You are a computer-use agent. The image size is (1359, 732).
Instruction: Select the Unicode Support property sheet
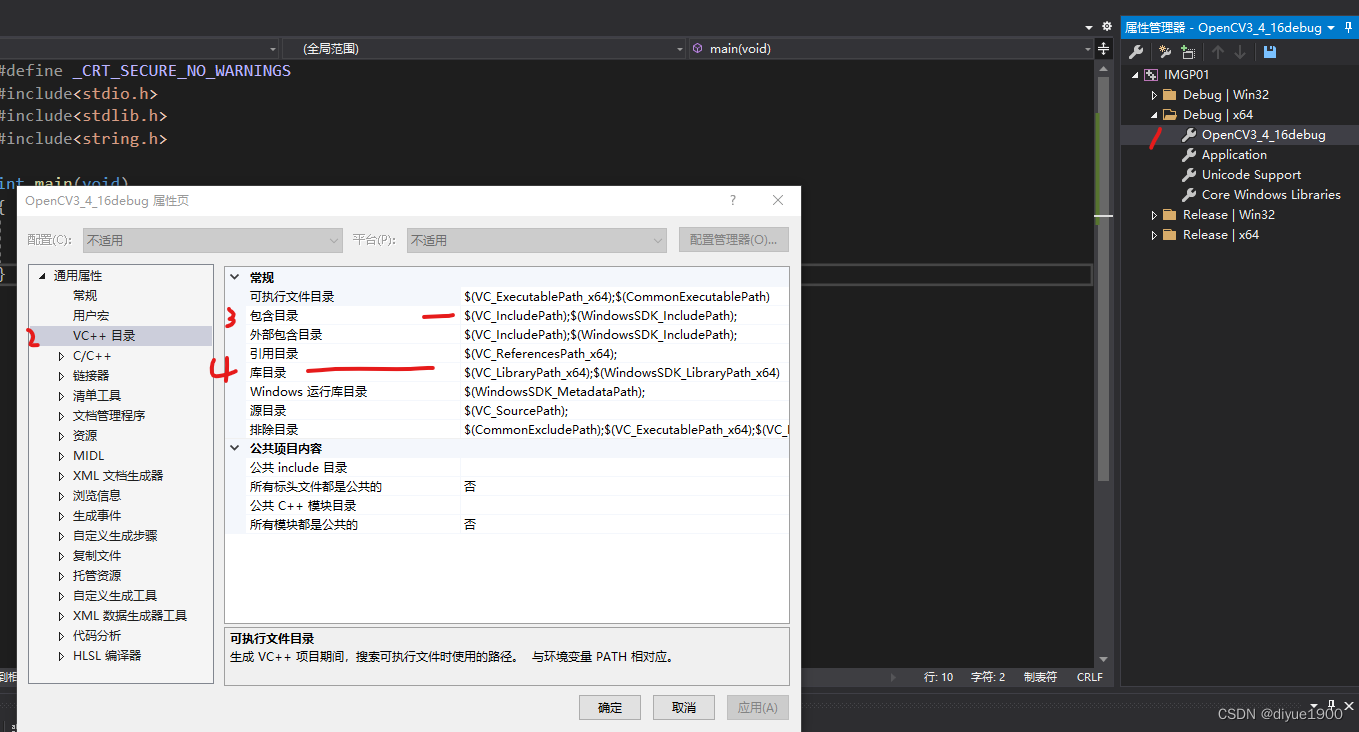point(1251,175)
